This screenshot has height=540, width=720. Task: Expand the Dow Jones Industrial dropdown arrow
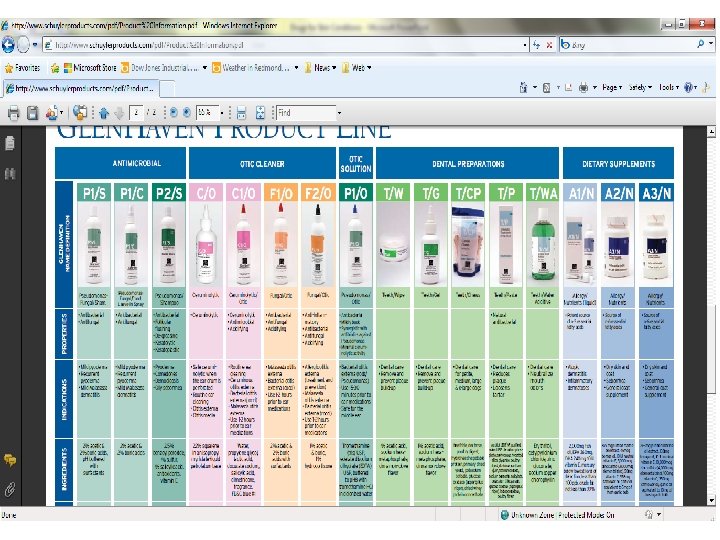[x=204, y=68]
